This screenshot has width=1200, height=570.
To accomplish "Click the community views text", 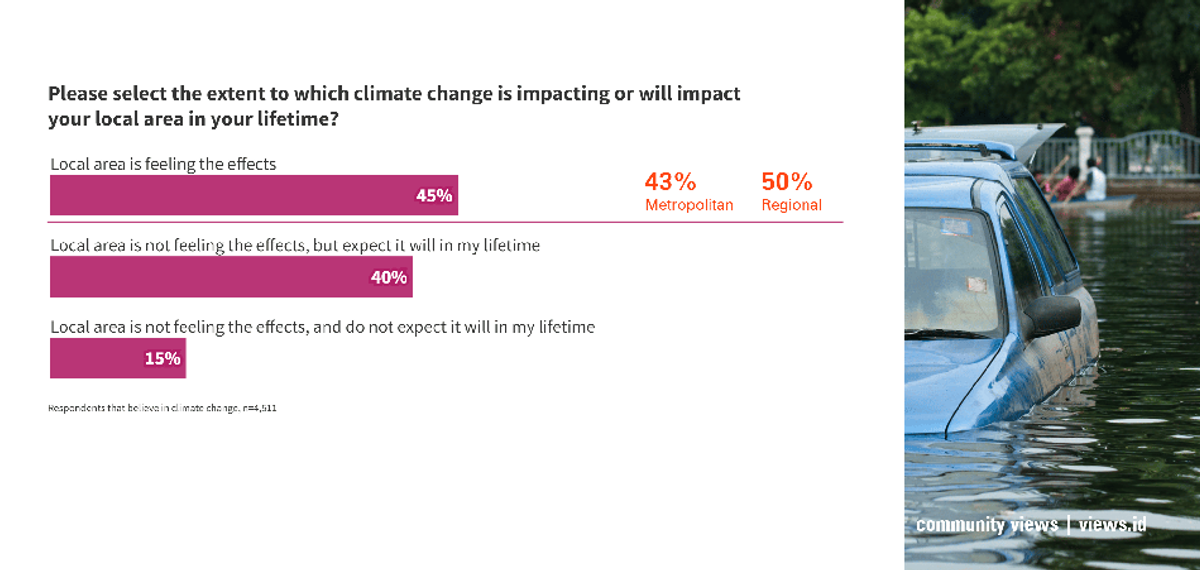I will 986,525.
